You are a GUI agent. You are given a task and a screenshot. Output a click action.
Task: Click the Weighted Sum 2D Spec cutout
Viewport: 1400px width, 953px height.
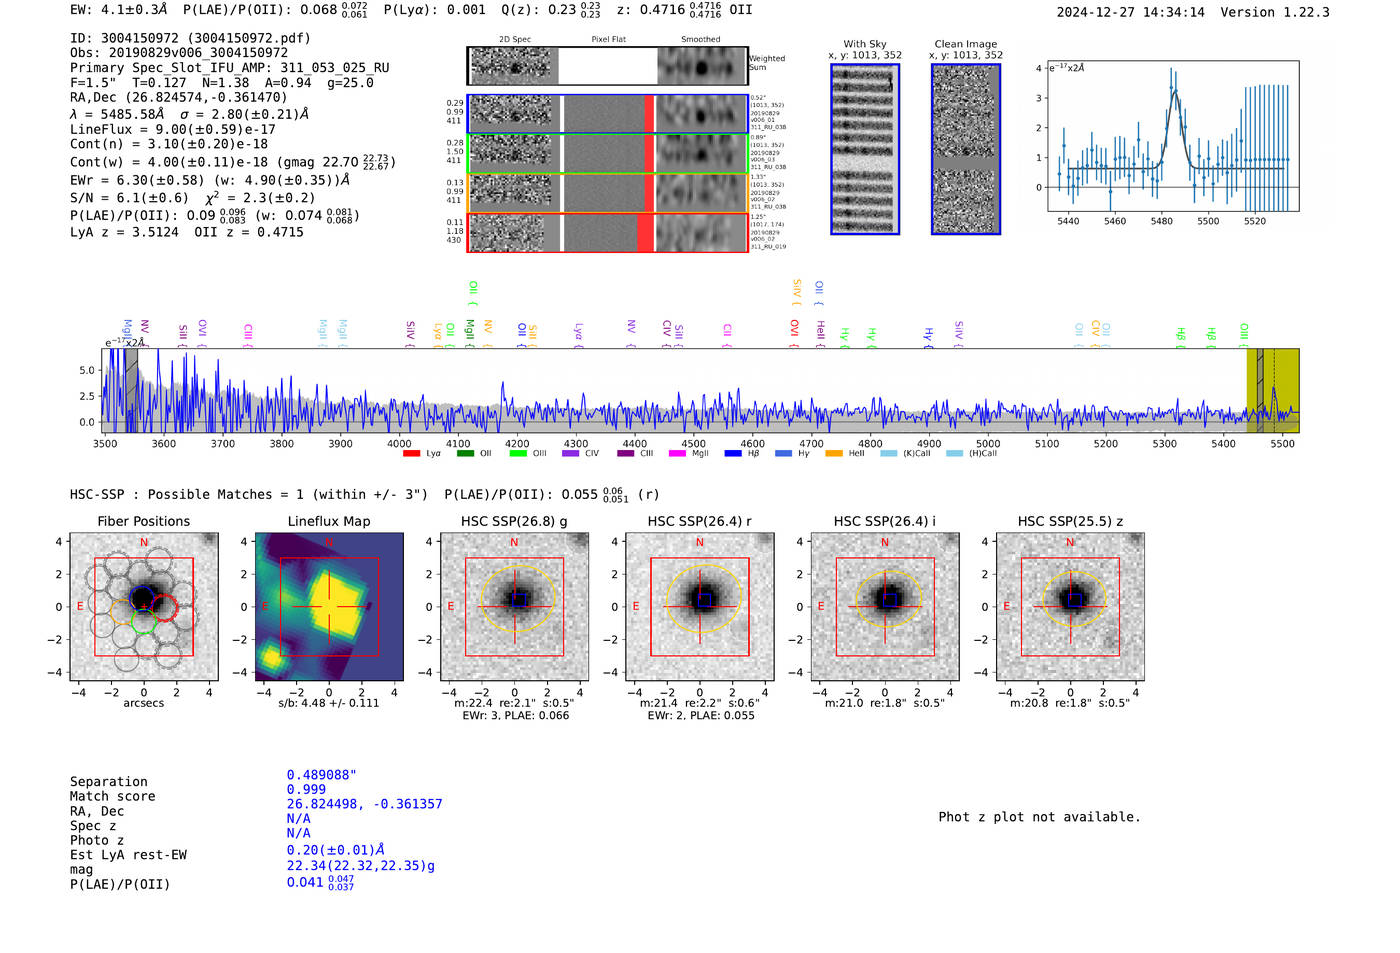tap(511, 66)
